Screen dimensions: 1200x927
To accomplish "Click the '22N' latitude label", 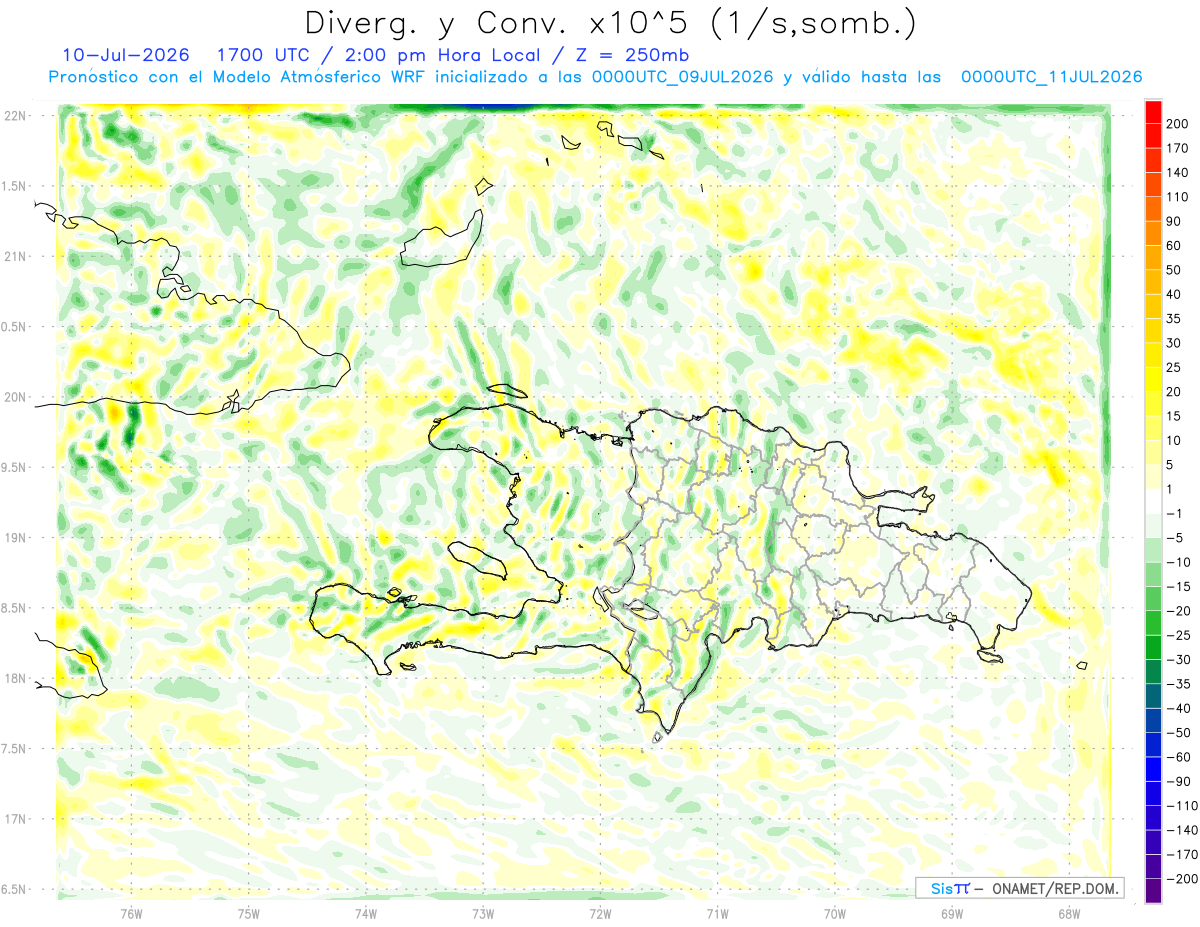I will click(x=17, y=116).
